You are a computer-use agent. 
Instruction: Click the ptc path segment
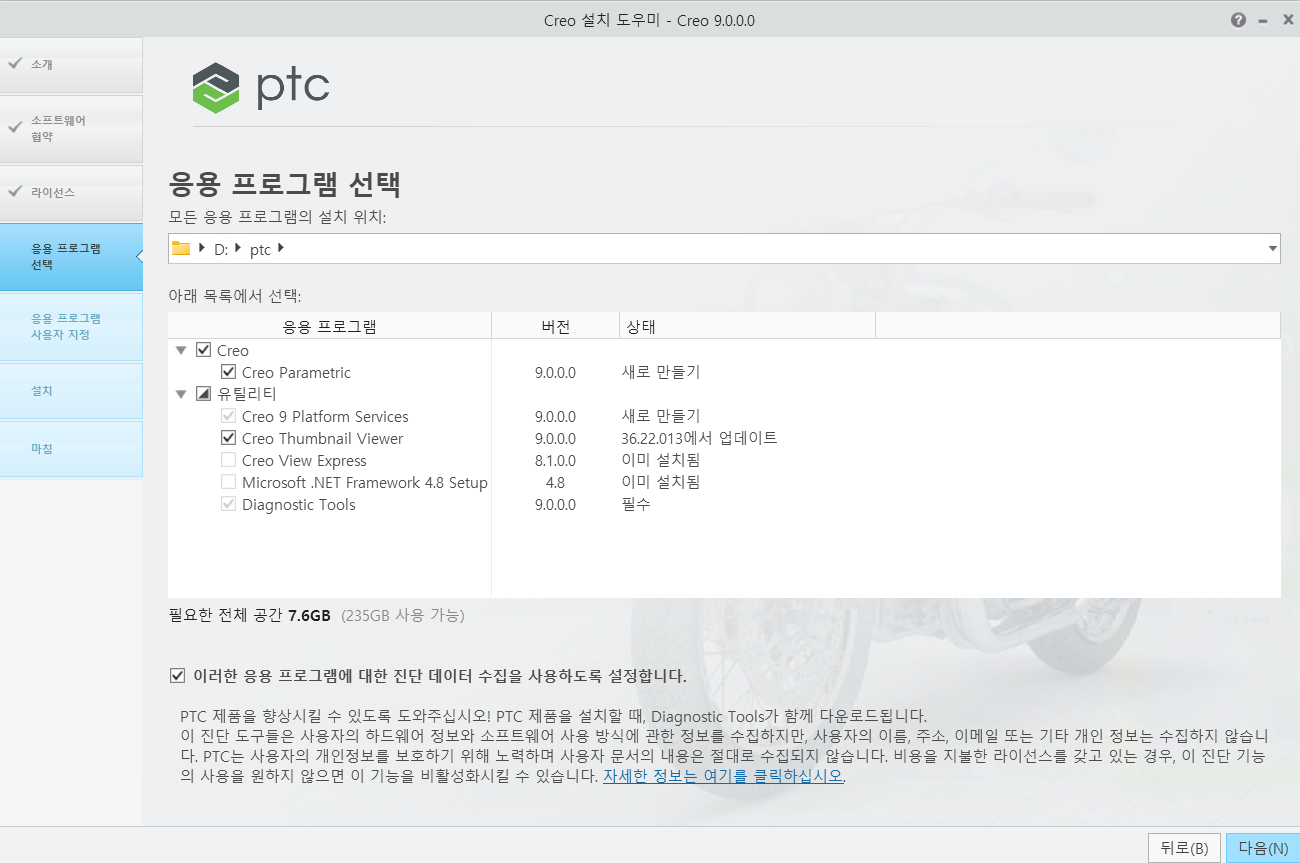(x=260, y=250)
